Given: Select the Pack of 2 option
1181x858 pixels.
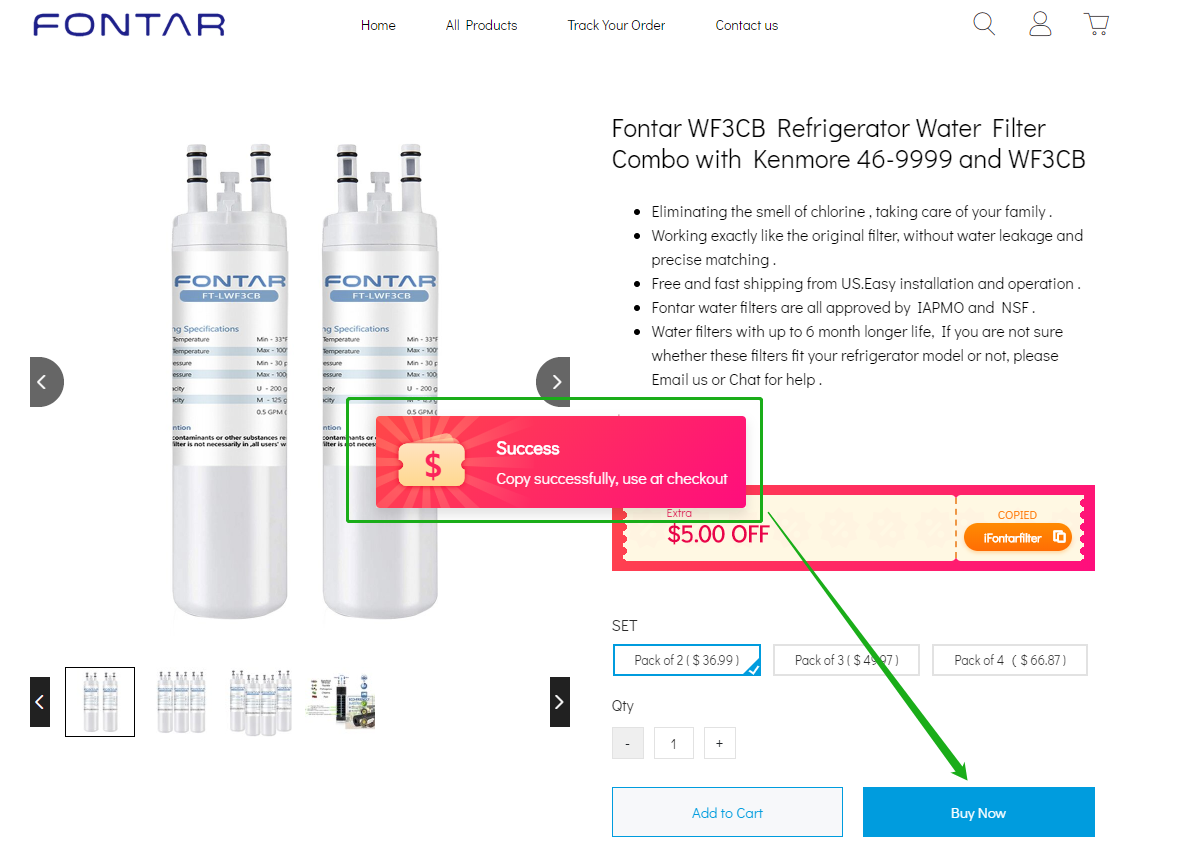Looking at the screenshot, I should click(x=687, y=660).
